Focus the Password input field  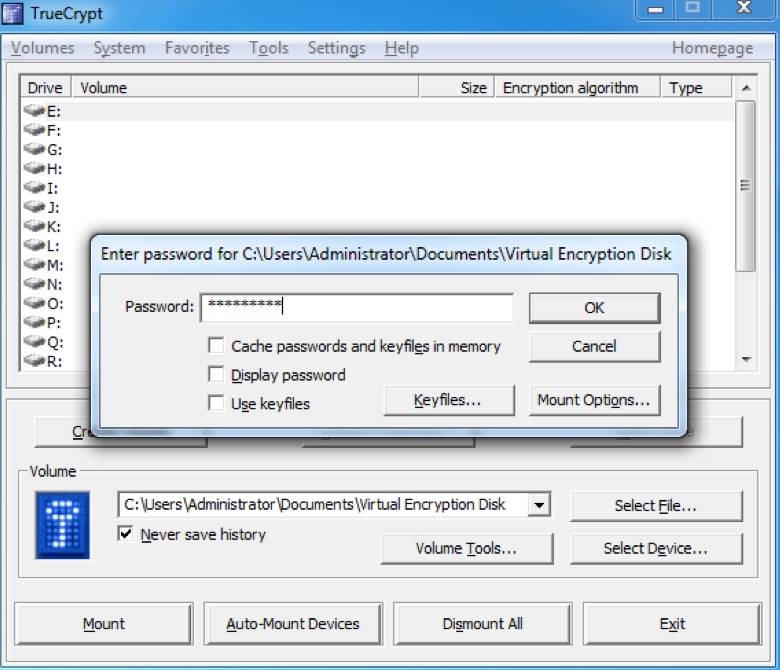[357, 307]
